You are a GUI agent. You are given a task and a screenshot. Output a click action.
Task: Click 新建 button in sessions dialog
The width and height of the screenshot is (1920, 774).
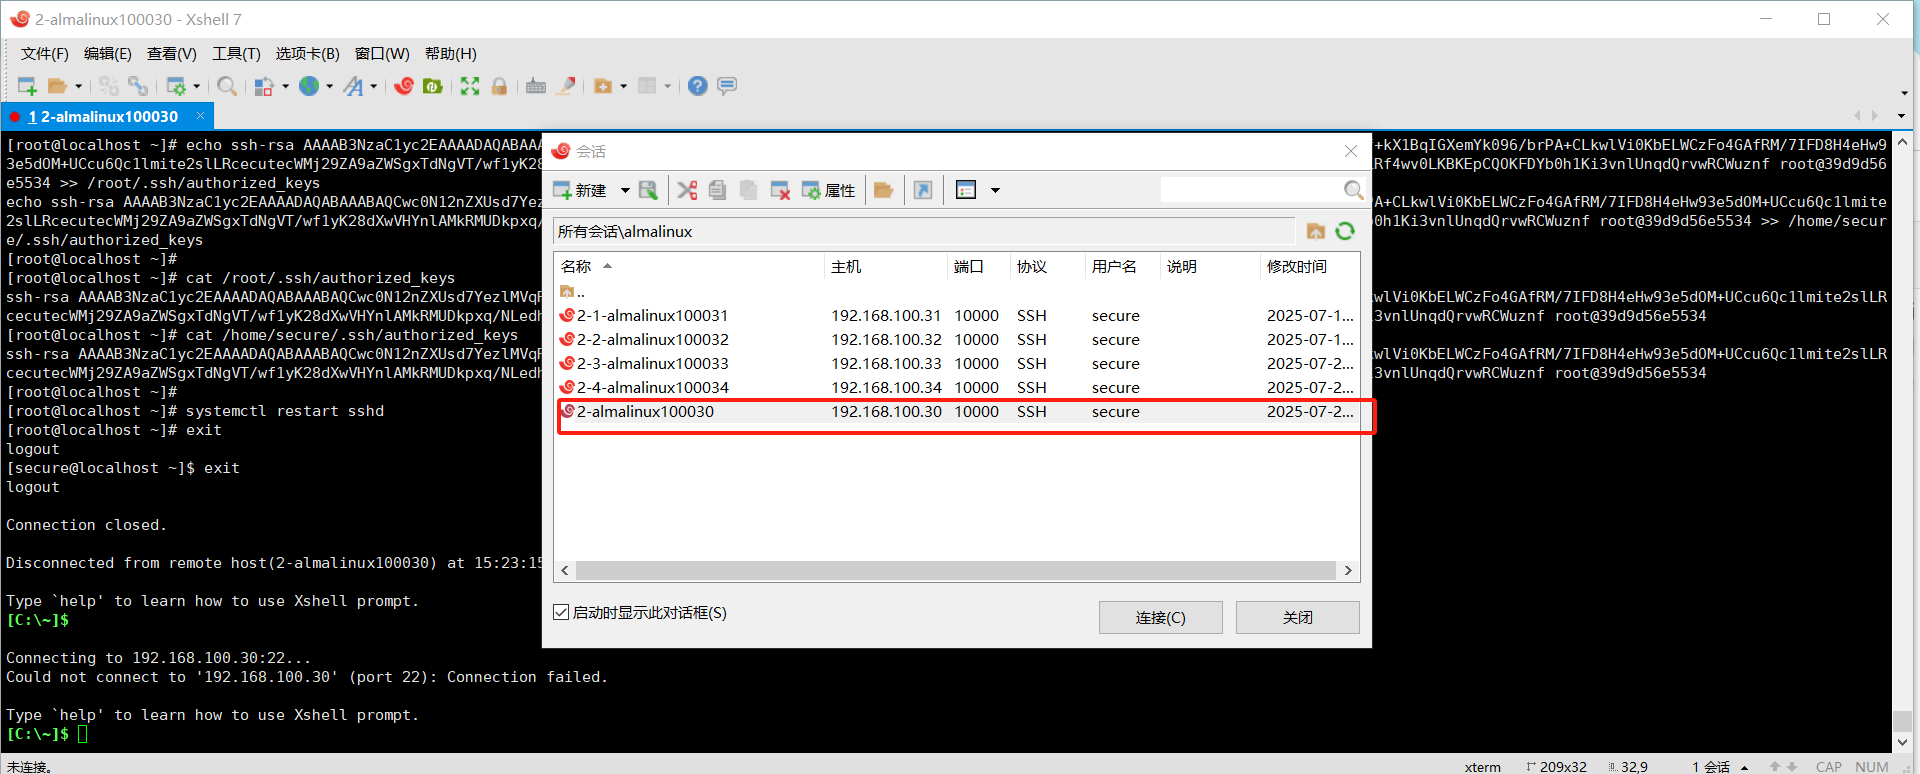pos(581,190)
